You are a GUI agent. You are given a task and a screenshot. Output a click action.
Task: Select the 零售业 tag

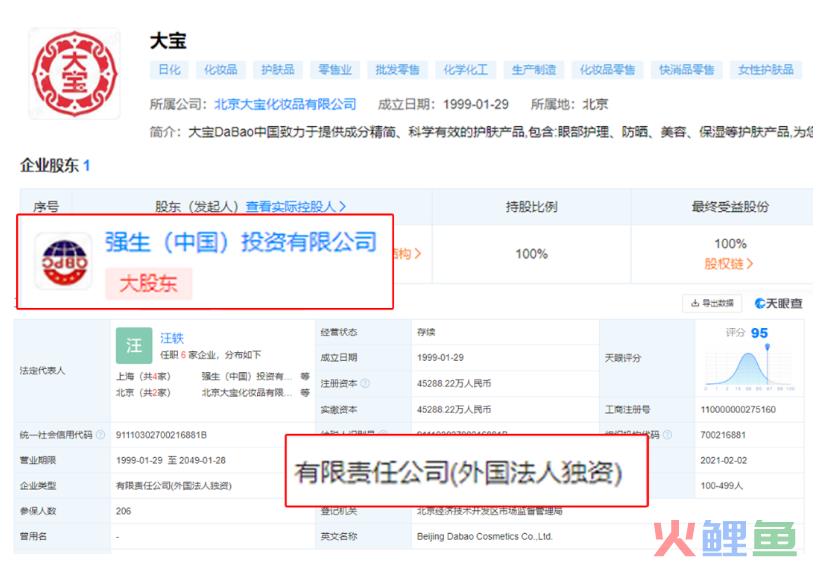tap(335, 70)
